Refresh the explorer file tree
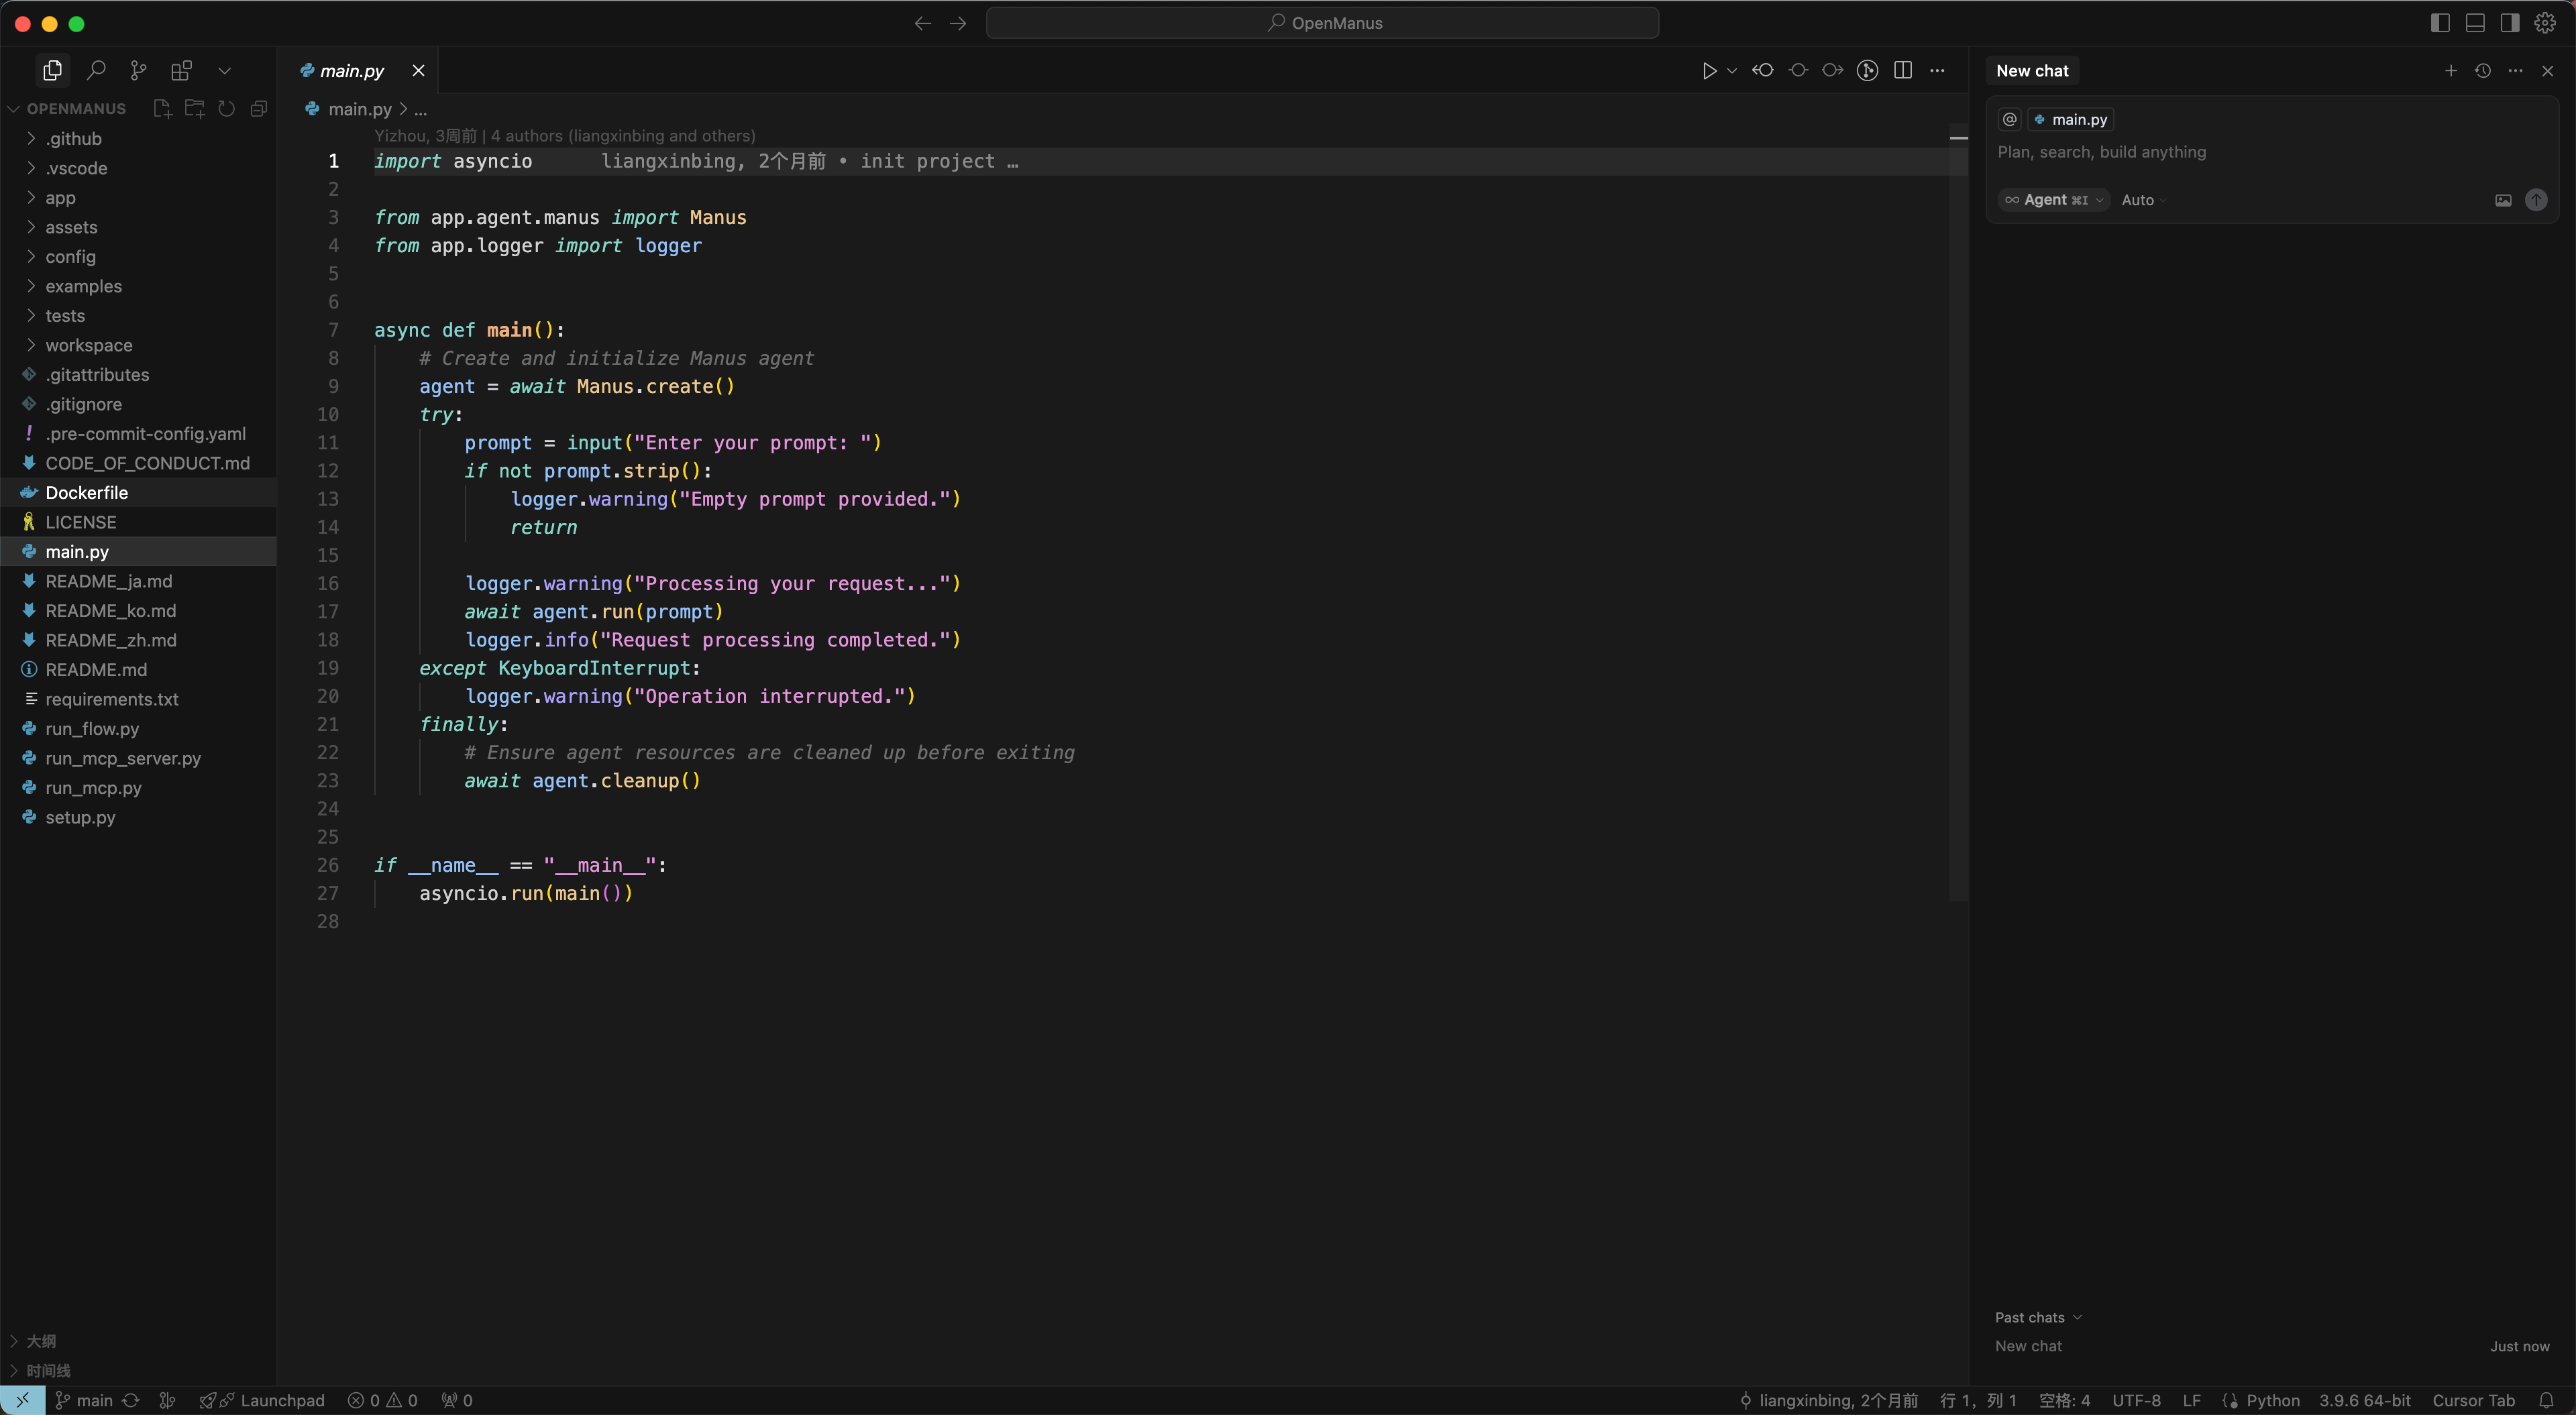2576x1415 pixels. (x=227, y=108)
